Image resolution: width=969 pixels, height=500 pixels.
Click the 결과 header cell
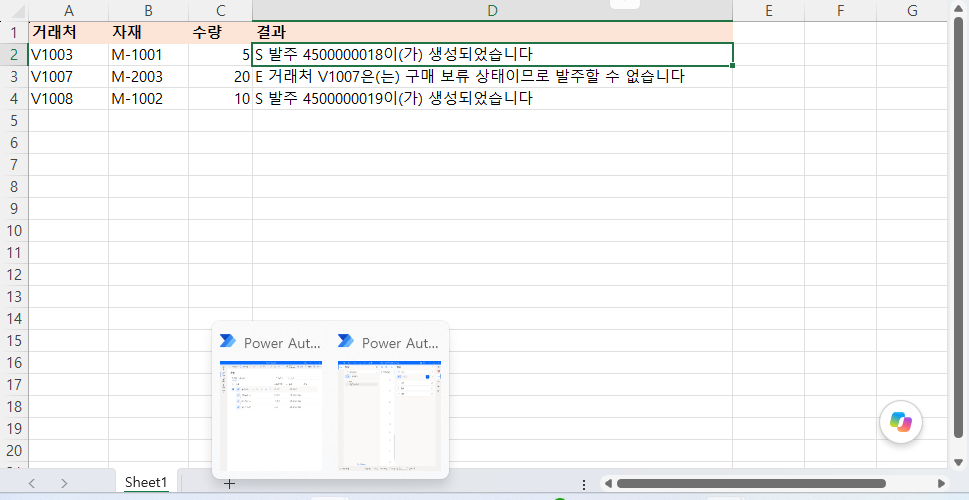(493, 32)
